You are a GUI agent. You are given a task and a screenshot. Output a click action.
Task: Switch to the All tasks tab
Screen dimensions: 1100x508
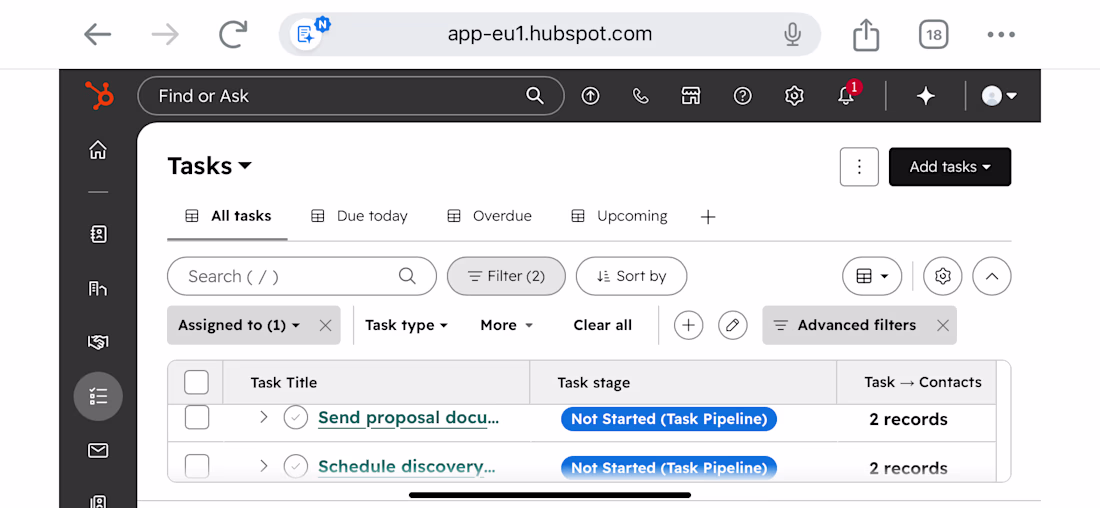[x=227, y=216]
